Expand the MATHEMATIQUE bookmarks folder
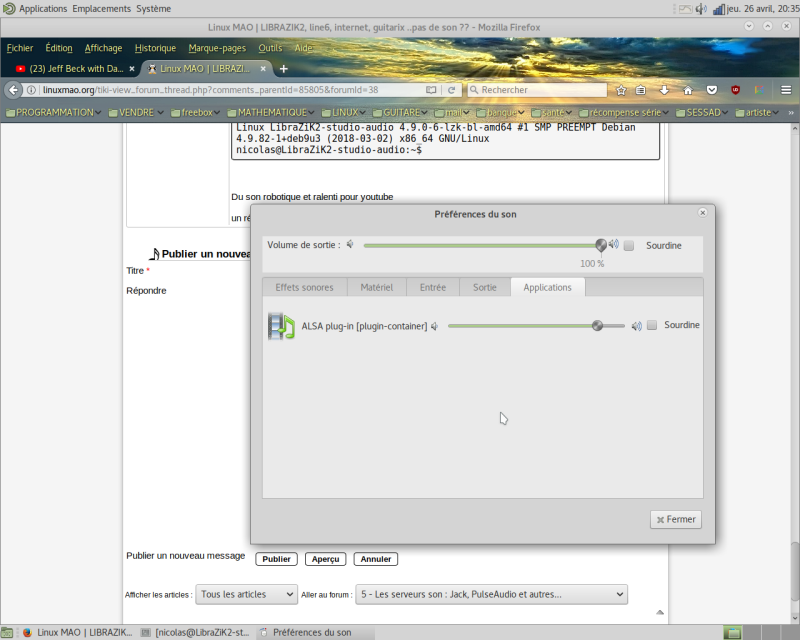Image resolution: width=800 pixels, height=640 pixels. tap(271, 112)
